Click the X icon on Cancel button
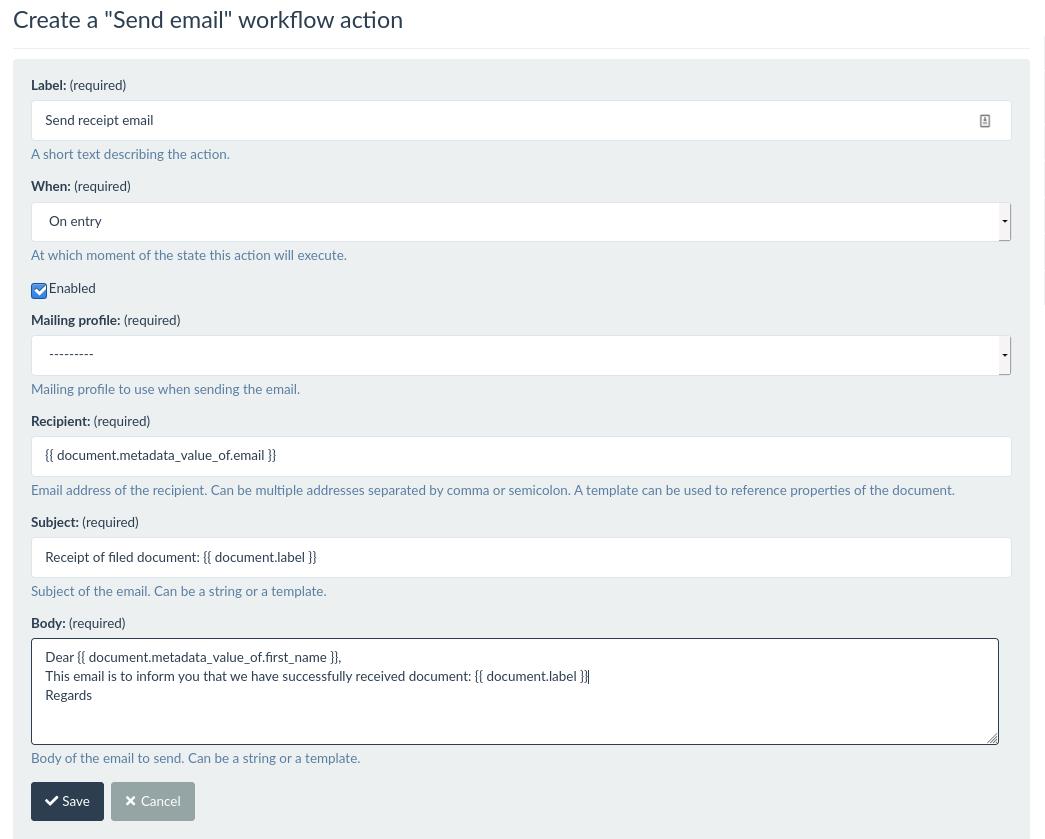Image resolution: width=1045 pixels, height=839 pixels. (x=131, y=801)
